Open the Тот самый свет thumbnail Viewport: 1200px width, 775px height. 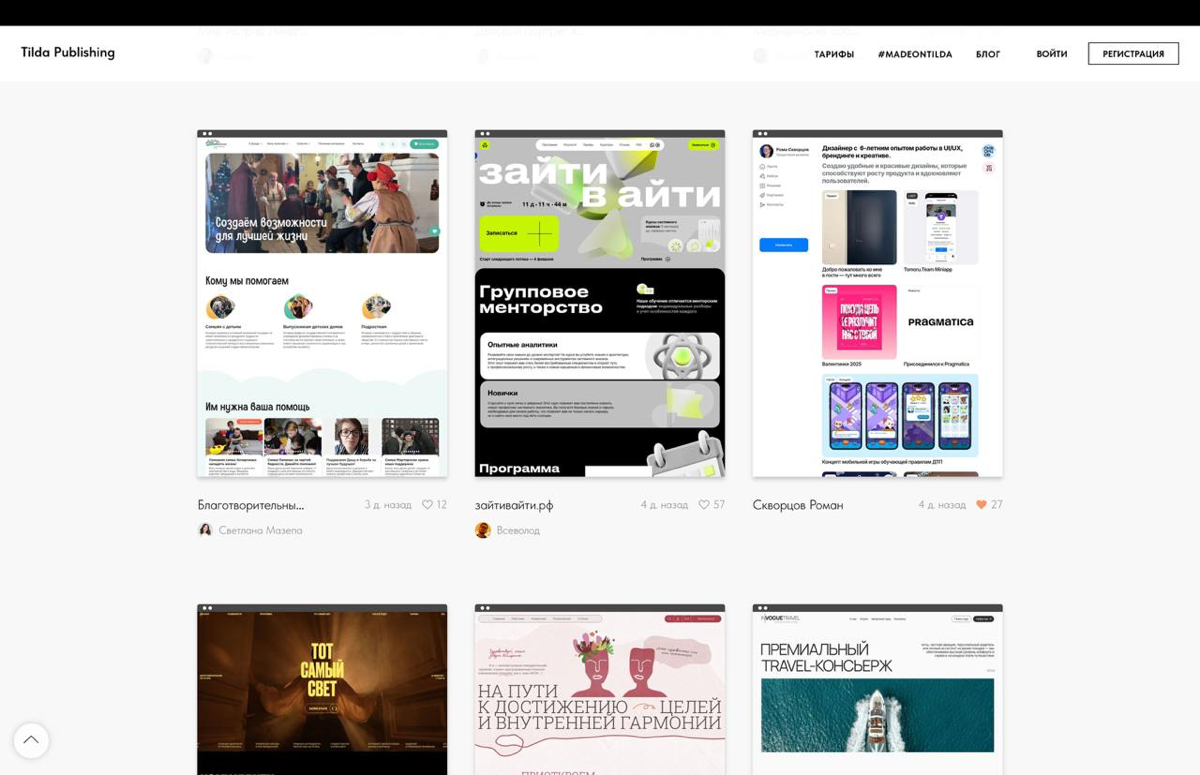tap(322, 690)
